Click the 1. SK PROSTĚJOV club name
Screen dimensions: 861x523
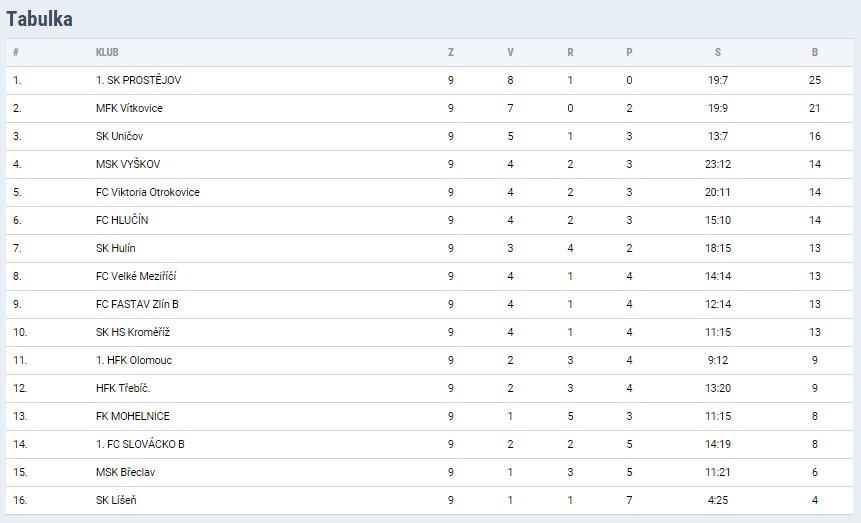pyautogui.click(x=138, y=80)
